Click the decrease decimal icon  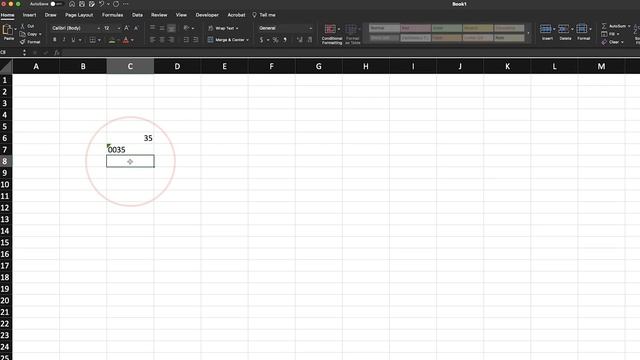coord(310,40)
